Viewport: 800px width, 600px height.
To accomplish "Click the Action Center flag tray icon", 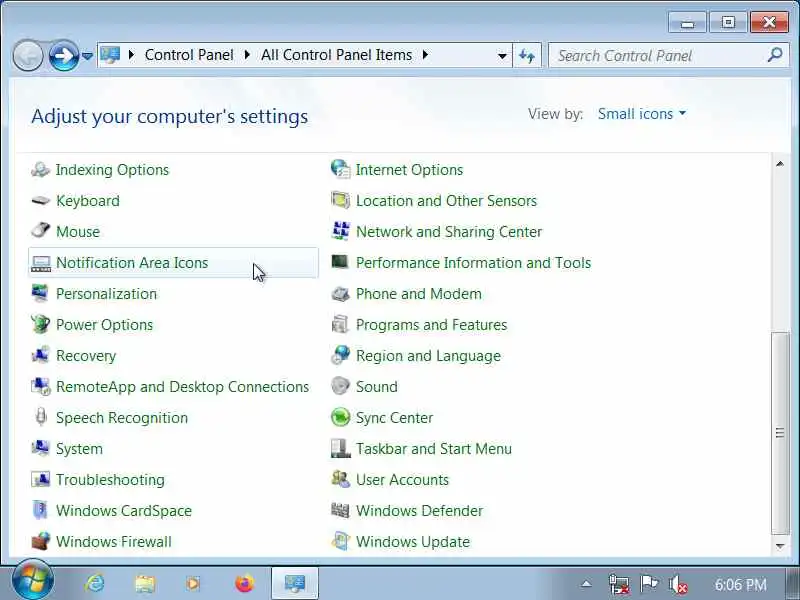I will point(649,583).
